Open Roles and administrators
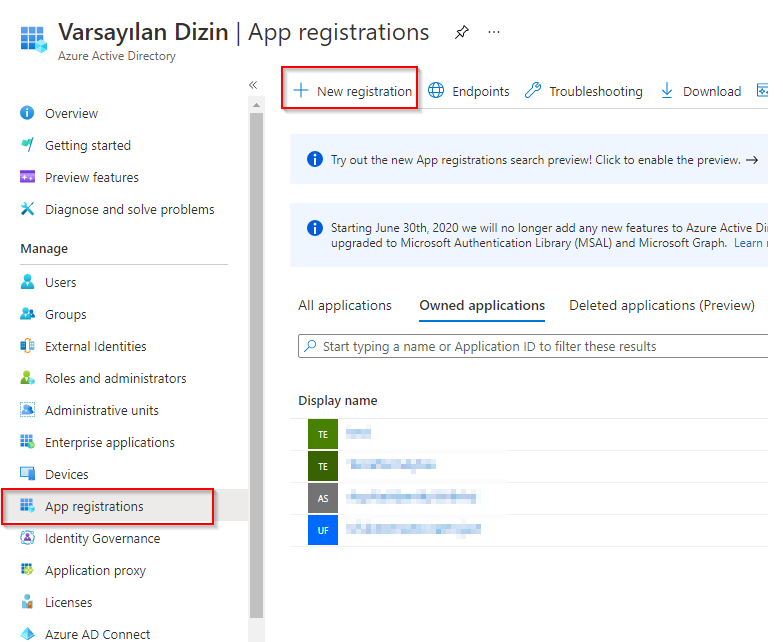The image size is (783, 642). tap(115, 378)
